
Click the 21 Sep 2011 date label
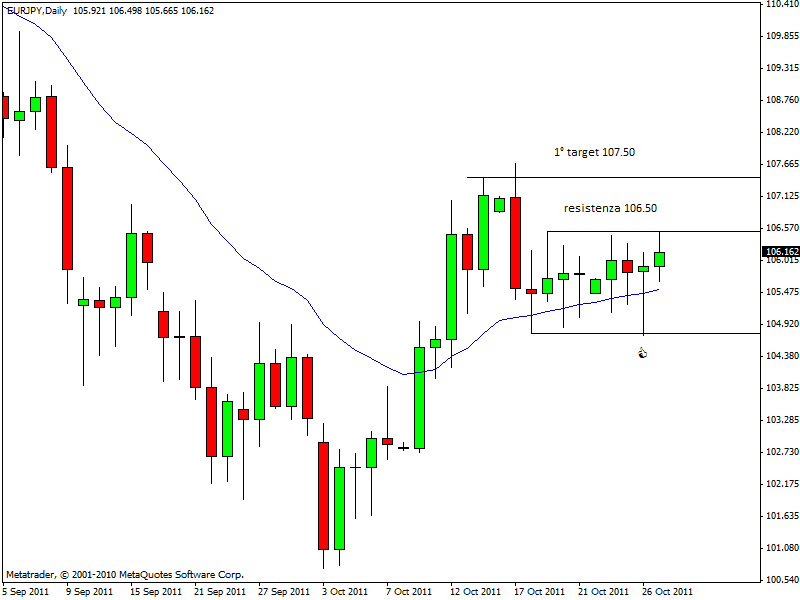(x=218, y=591)
